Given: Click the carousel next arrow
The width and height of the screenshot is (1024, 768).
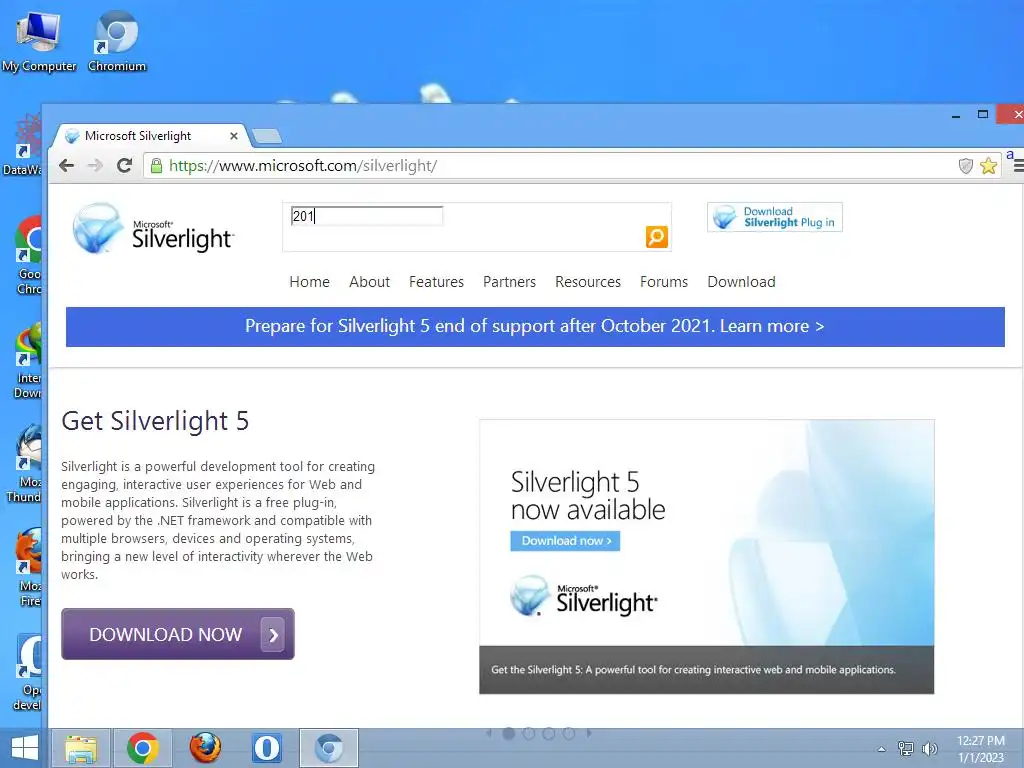Looking at the screenshot, I should click(589, 733).
